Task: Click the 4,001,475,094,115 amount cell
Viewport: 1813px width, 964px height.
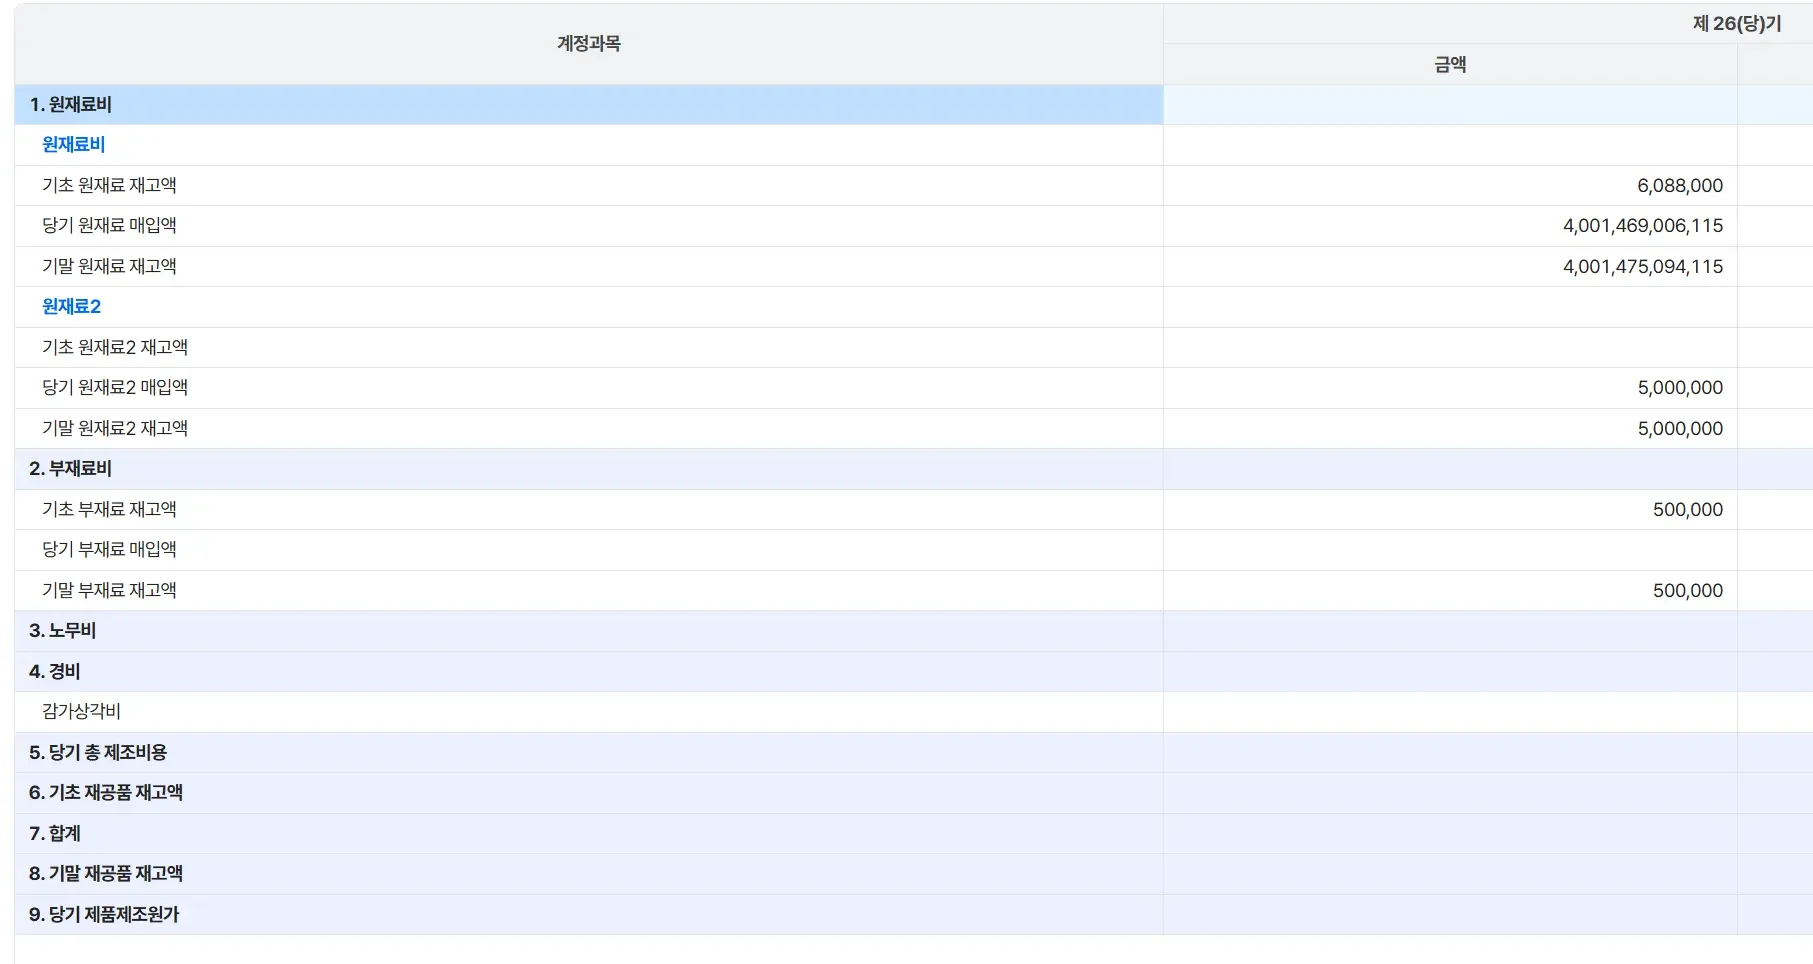Action: point(1642,267)
